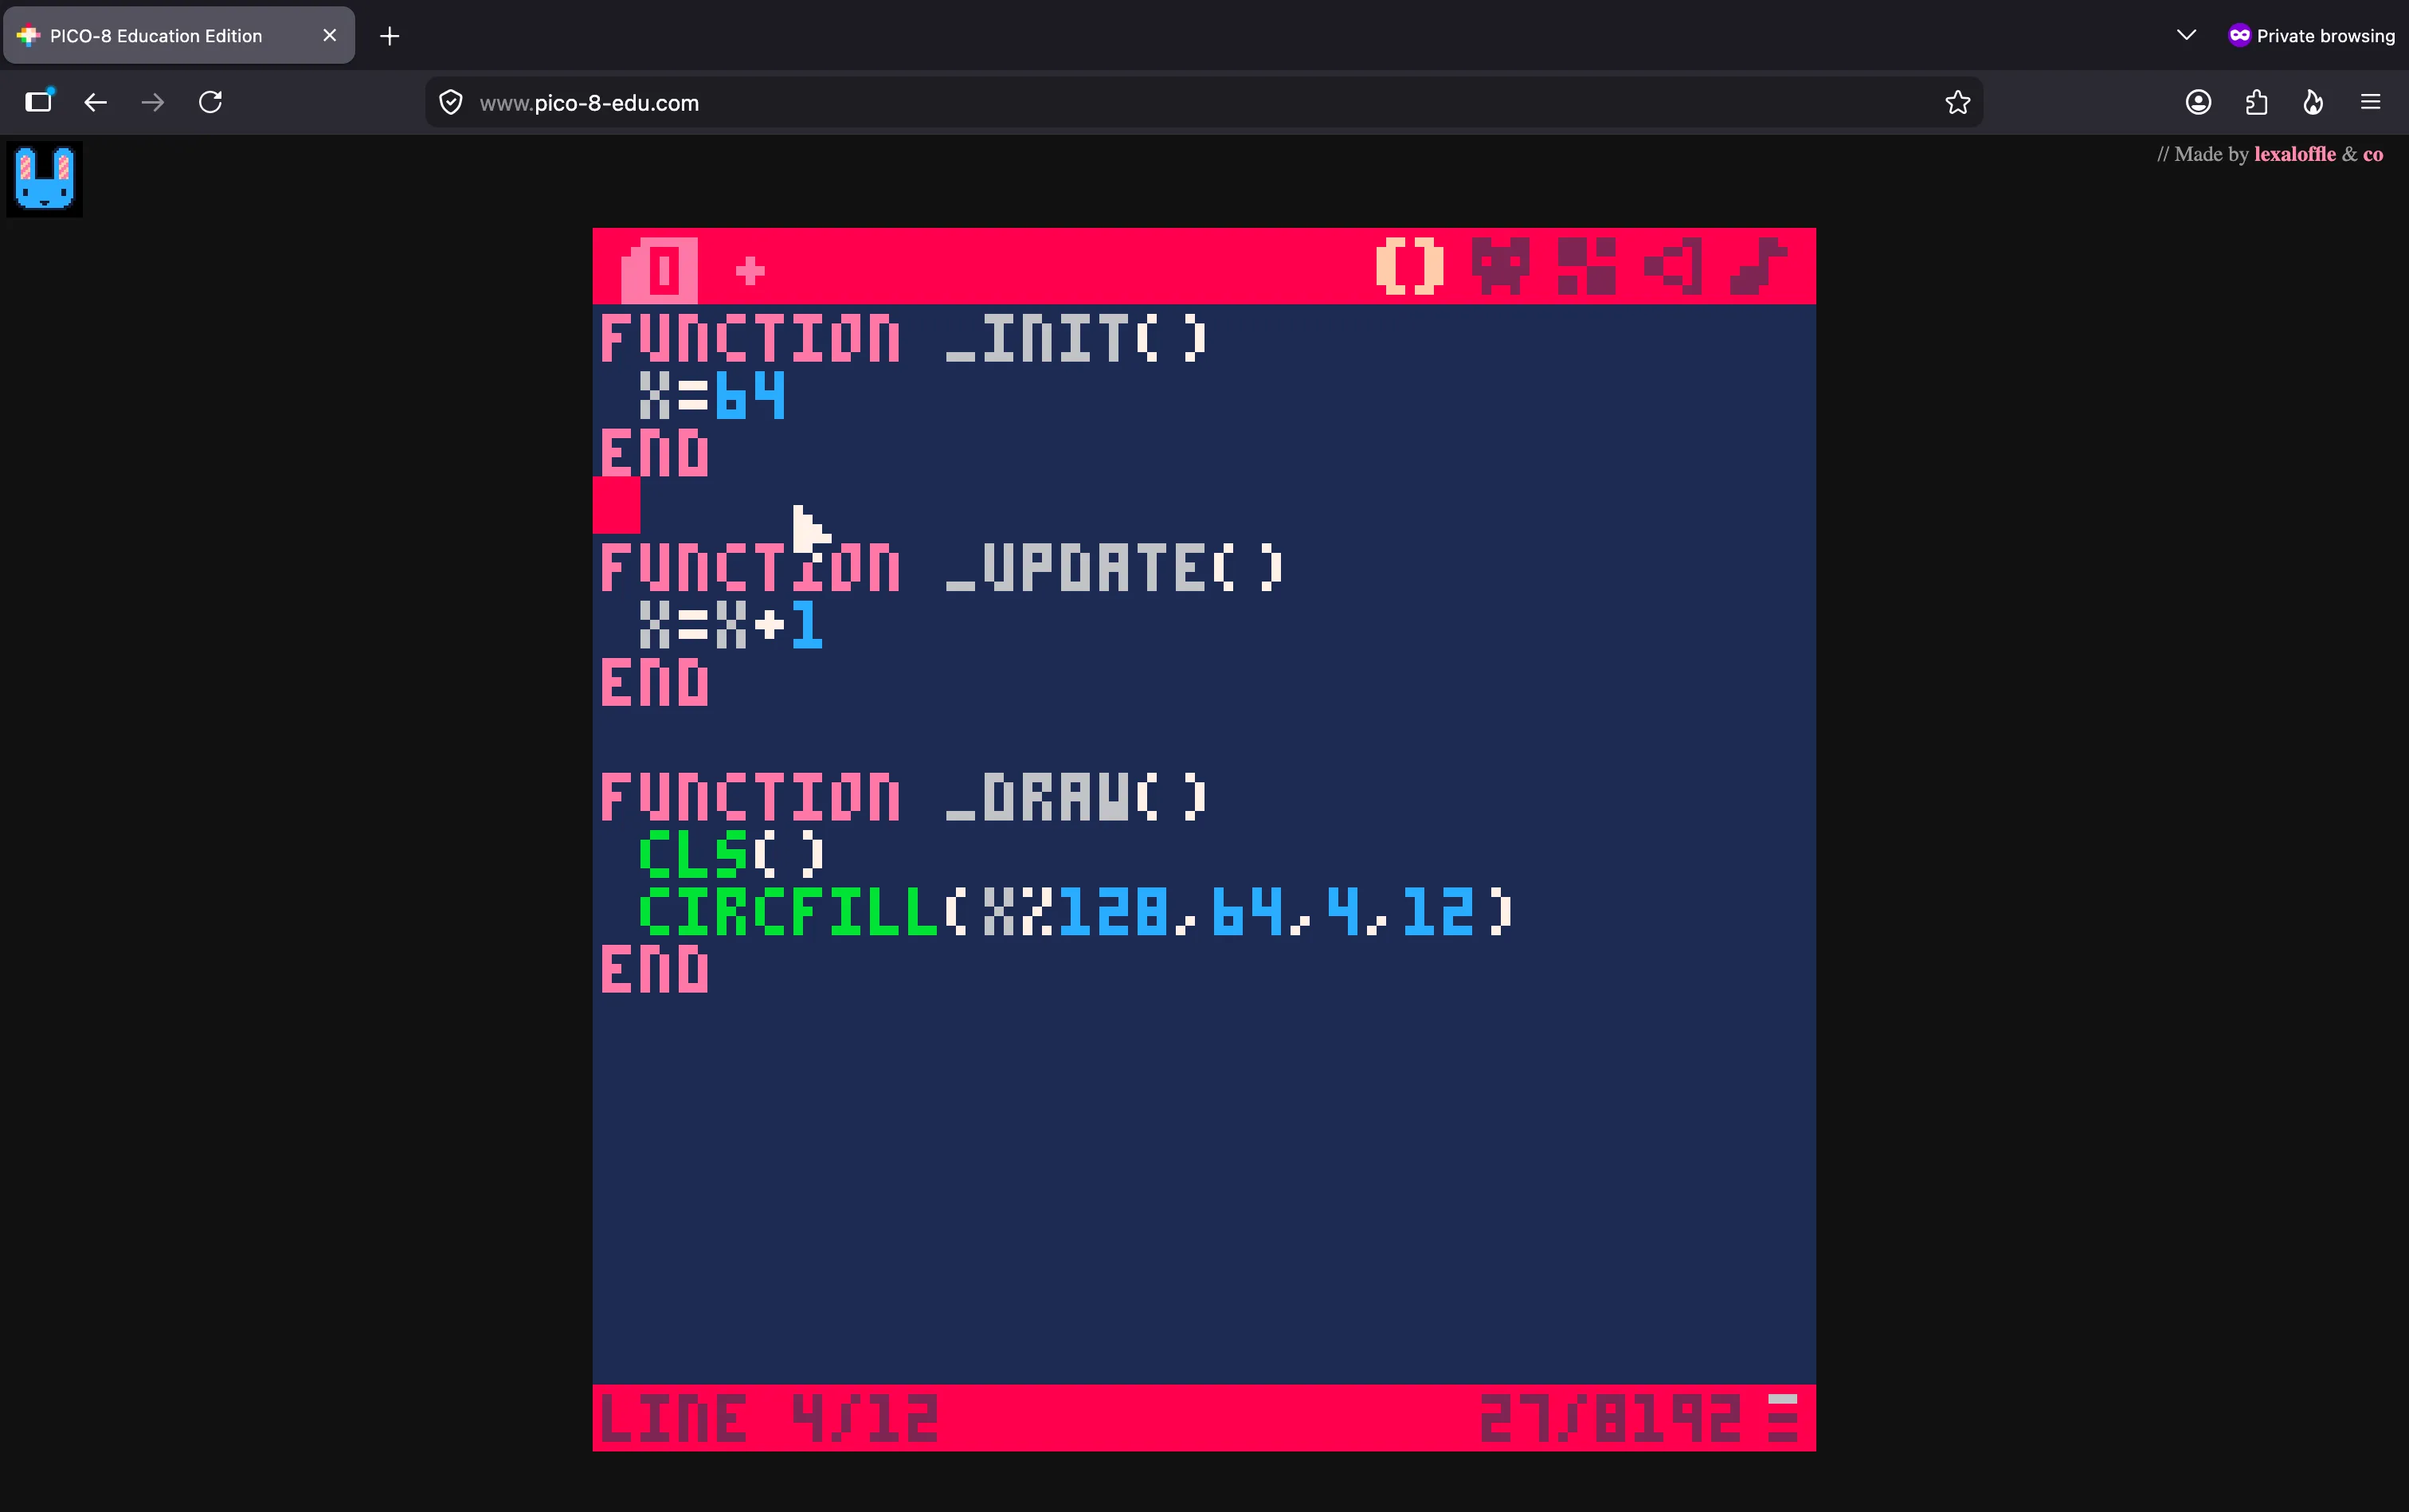Click the token count mode icon
Viewport: 2409px width, 1512px height.
[1782, 1418]
